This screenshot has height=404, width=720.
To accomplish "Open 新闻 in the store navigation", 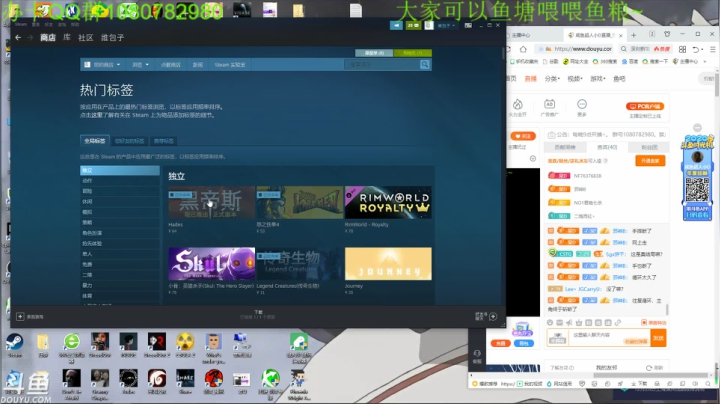I will pos(197,65).
